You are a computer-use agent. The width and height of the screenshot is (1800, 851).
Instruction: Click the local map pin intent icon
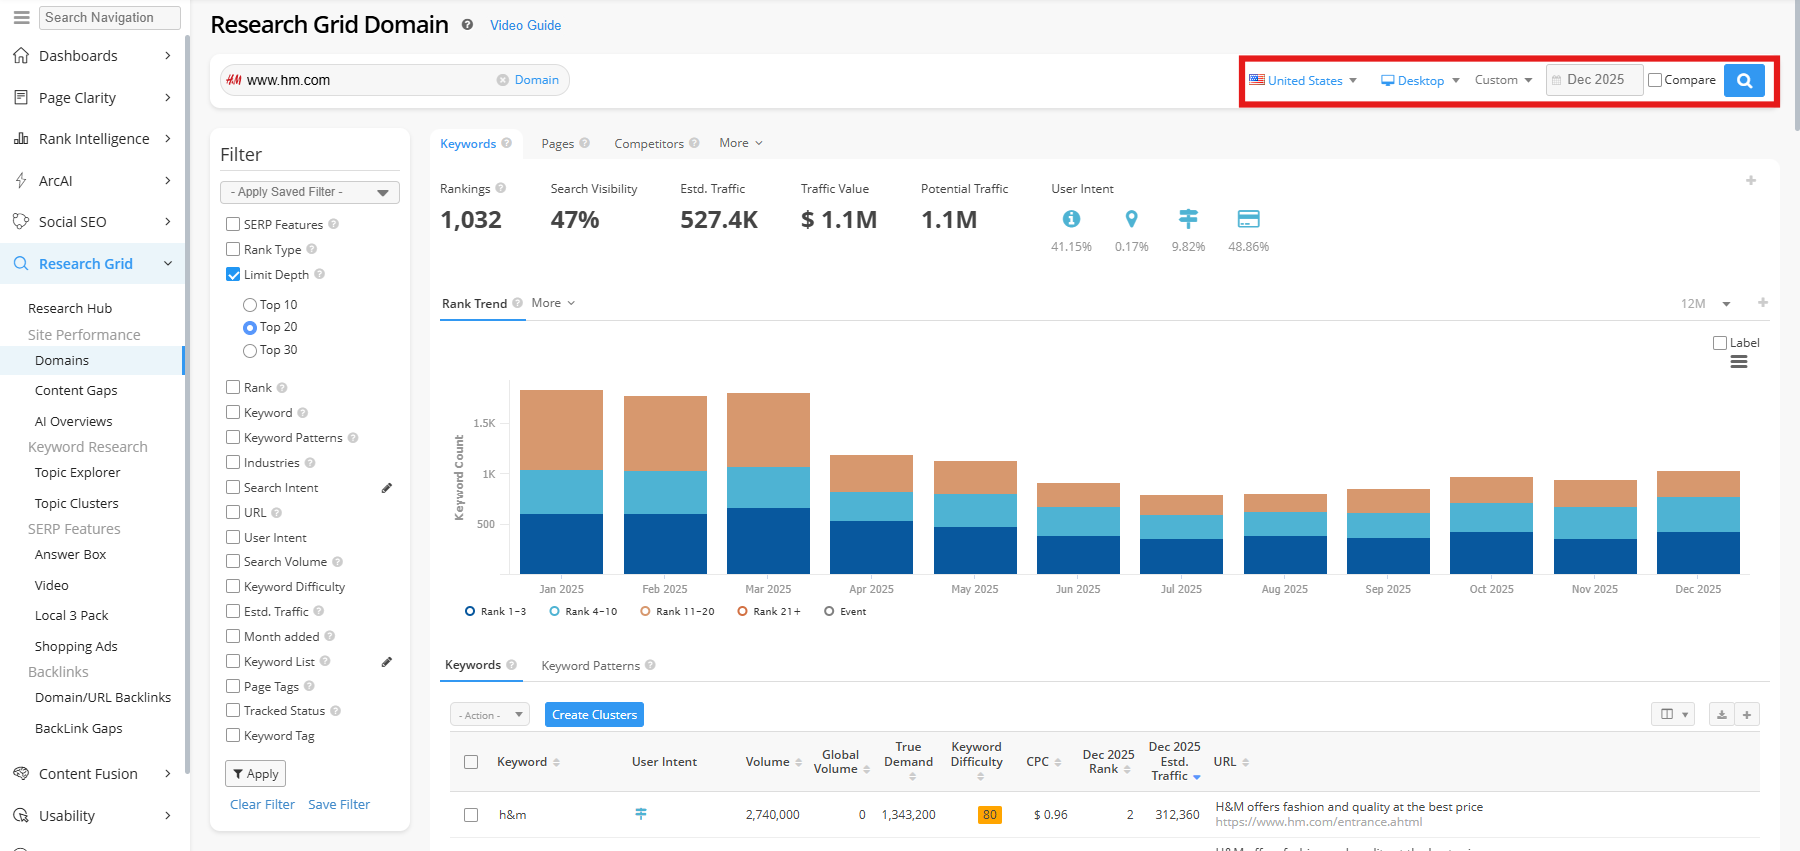1131,219
